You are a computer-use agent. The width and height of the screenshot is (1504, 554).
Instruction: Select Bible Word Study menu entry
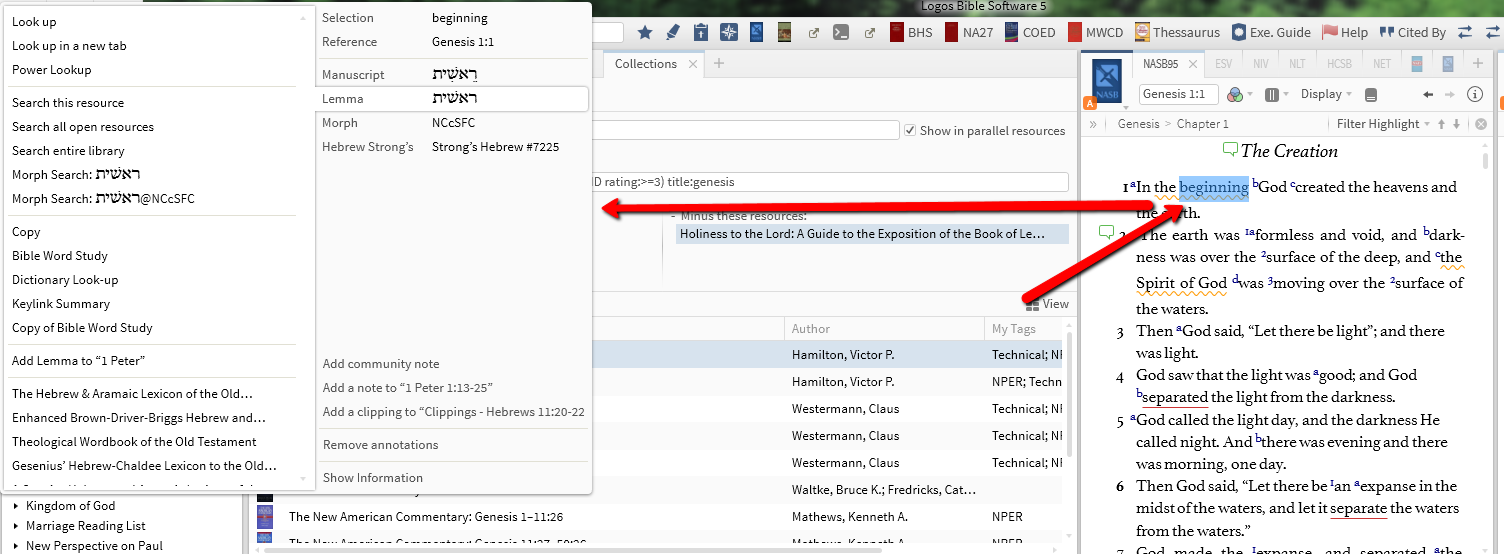60,255
